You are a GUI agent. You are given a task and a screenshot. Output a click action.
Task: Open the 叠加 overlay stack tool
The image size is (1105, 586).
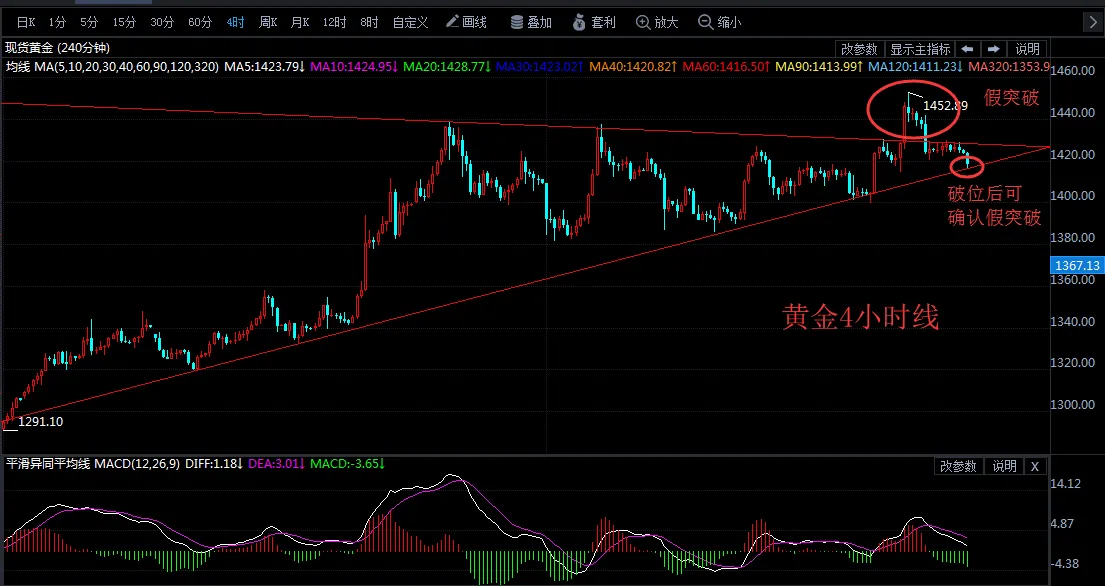pos(531,23)
